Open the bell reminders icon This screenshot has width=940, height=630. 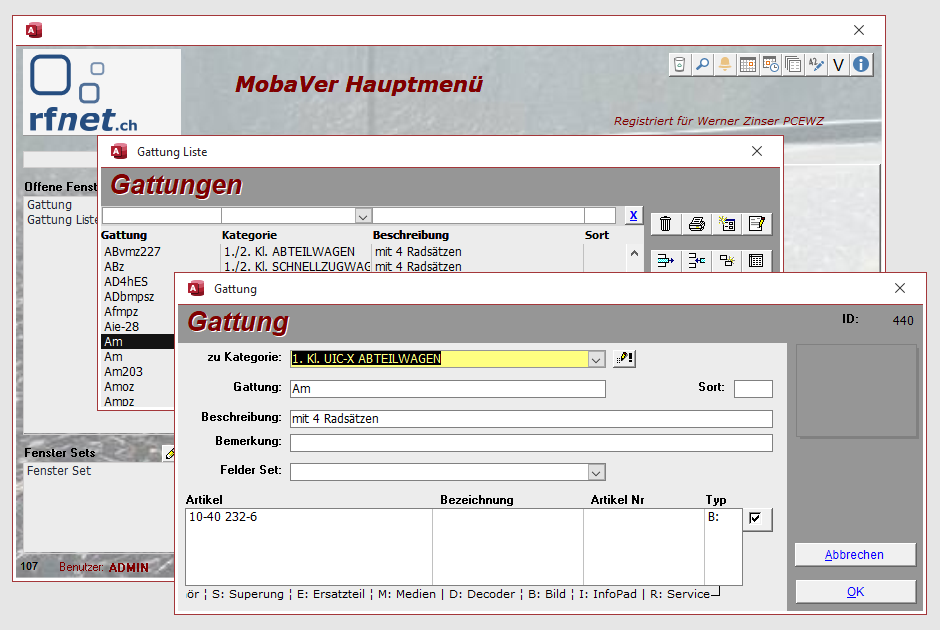[725, 65]
